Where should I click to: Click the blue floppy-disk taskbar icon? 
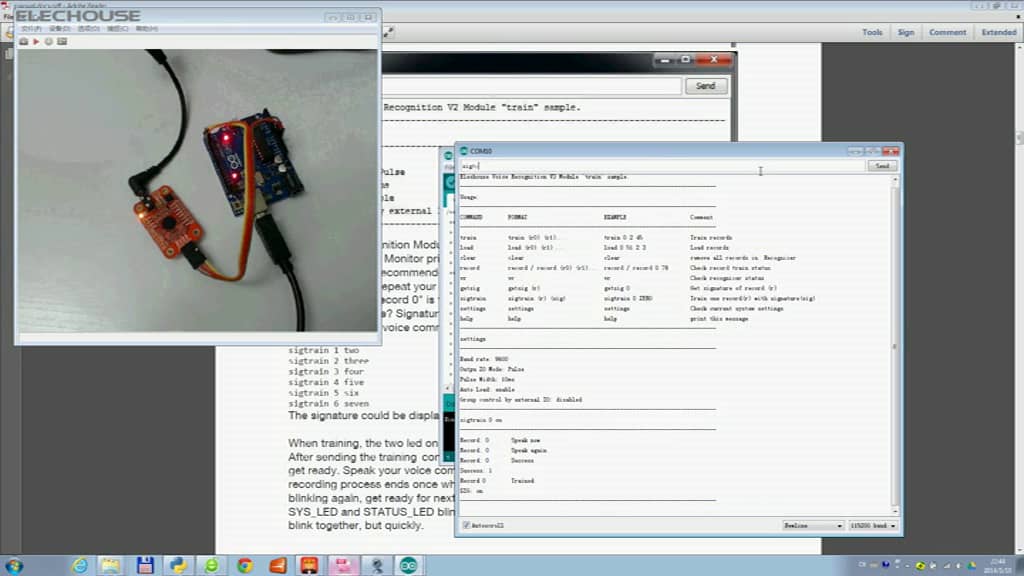145,566
